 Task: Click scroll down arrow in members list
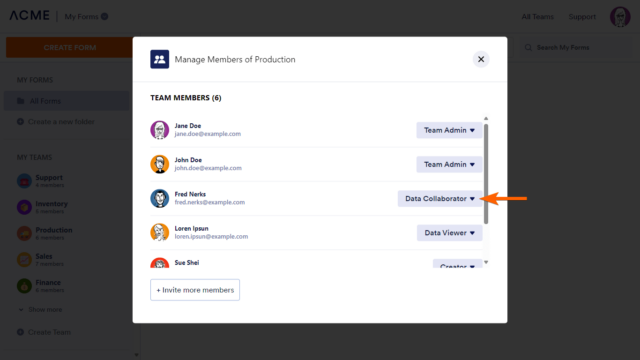486,262
